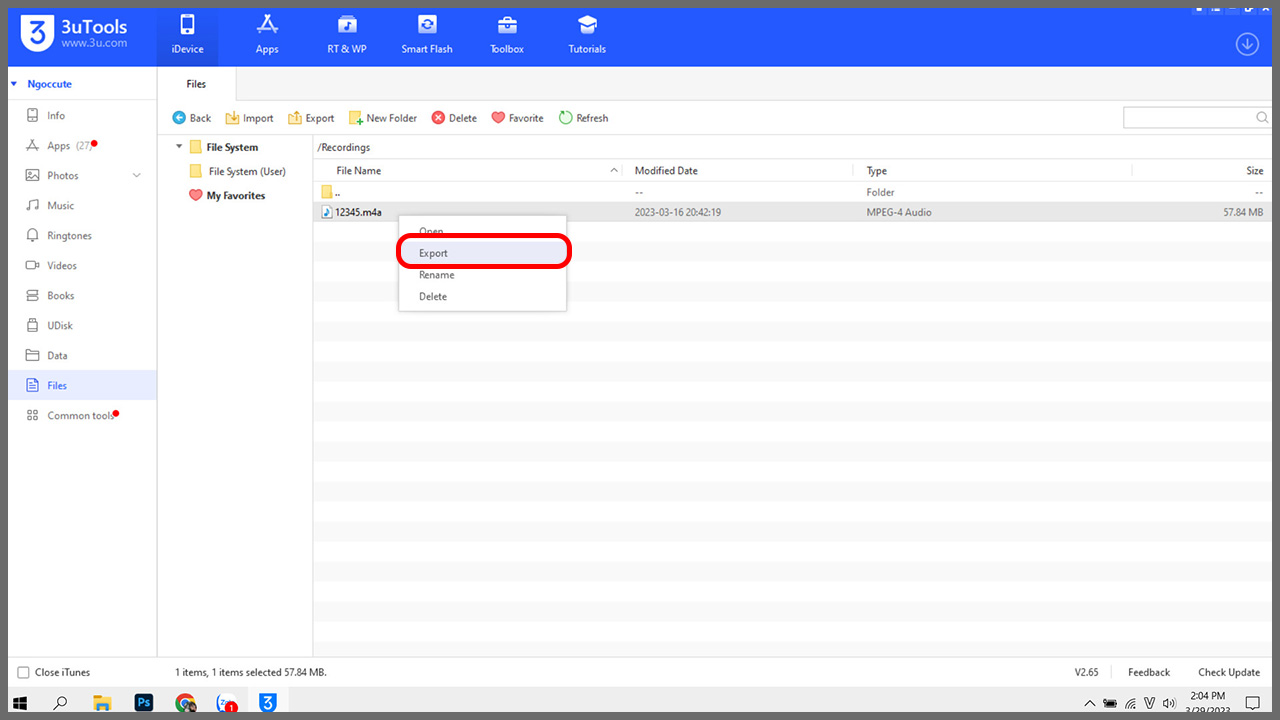Click the search input field

[x=1188, y=118]
